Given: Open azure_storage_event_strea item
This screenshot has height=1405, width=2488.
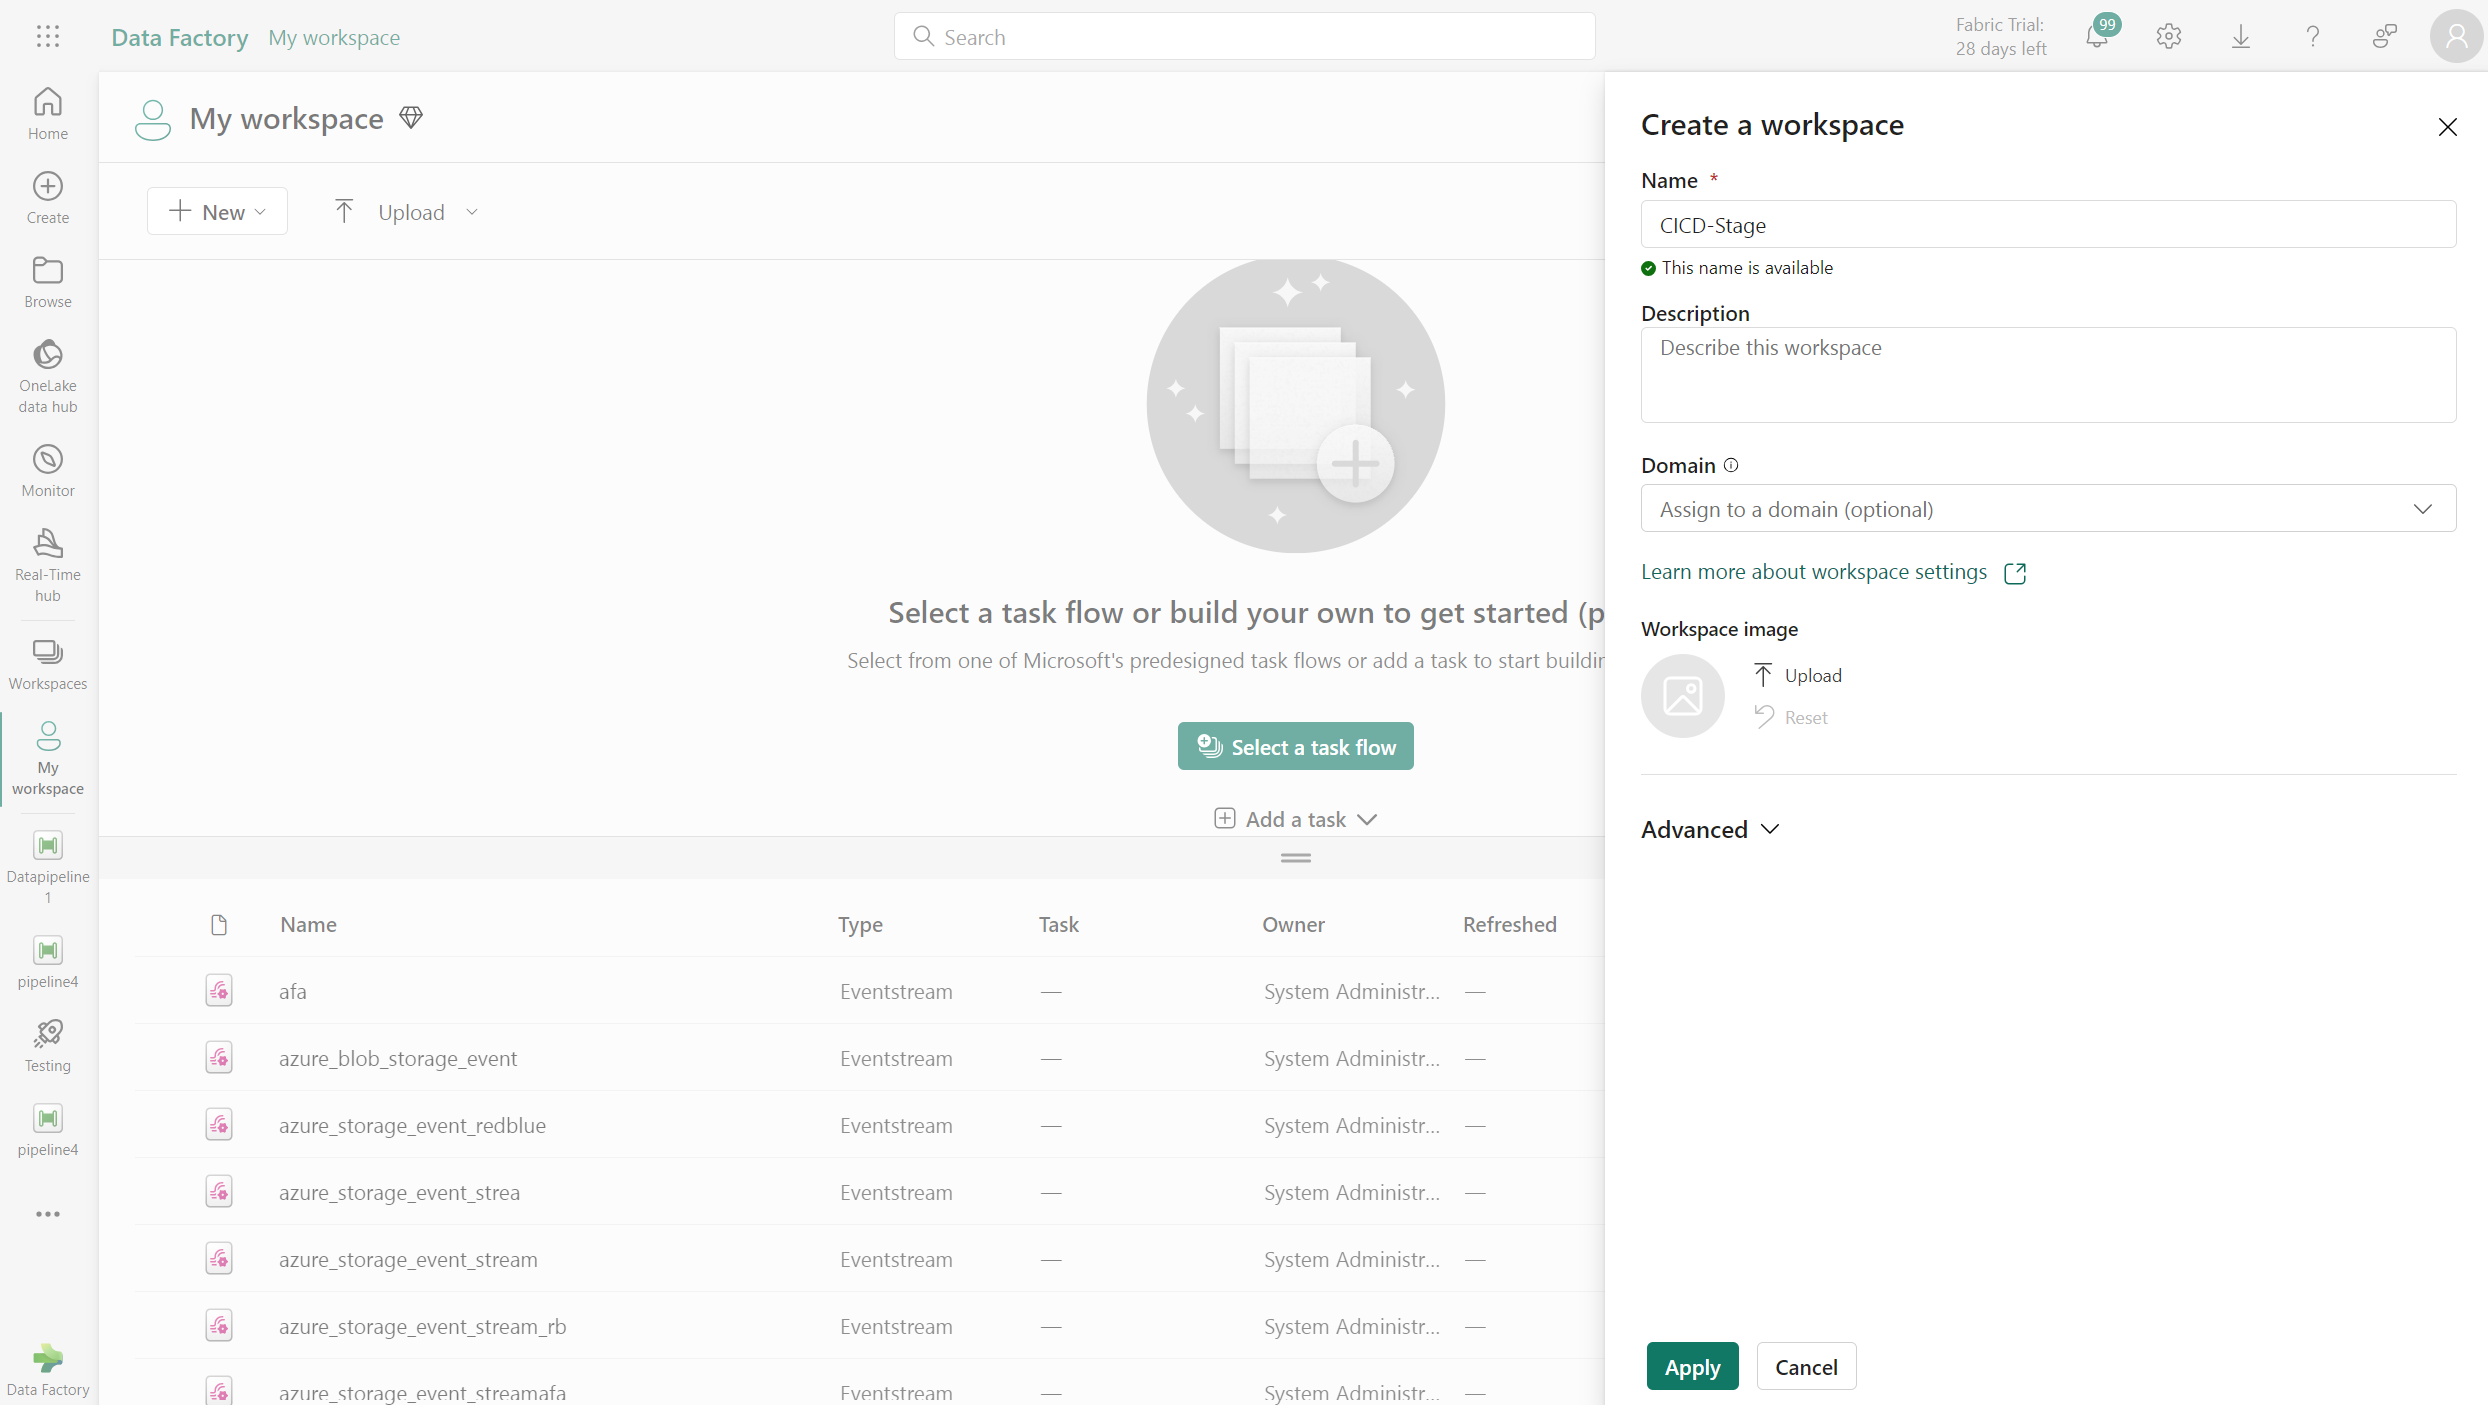Looking at the screenshot, I should pos(399,1192).
